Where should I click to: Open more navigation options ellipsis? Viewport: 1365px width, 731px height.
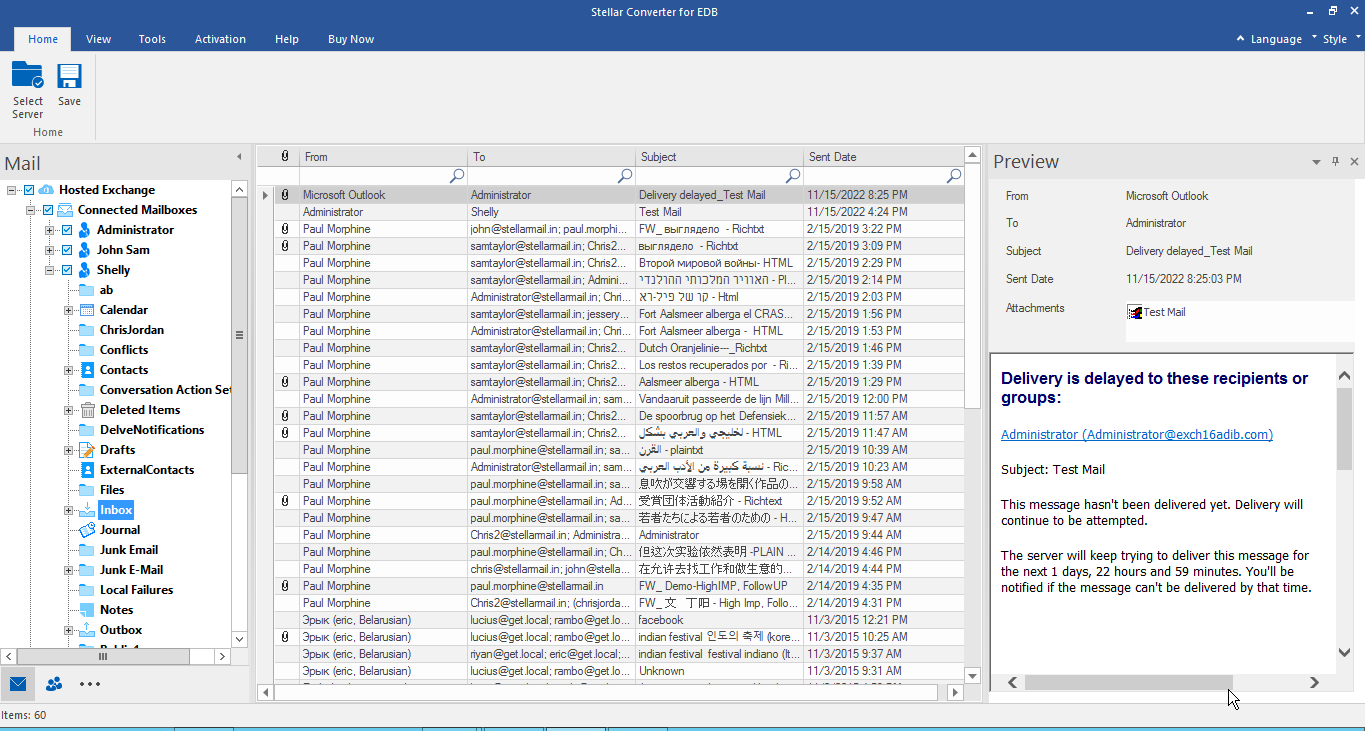[x=90, y=684]
